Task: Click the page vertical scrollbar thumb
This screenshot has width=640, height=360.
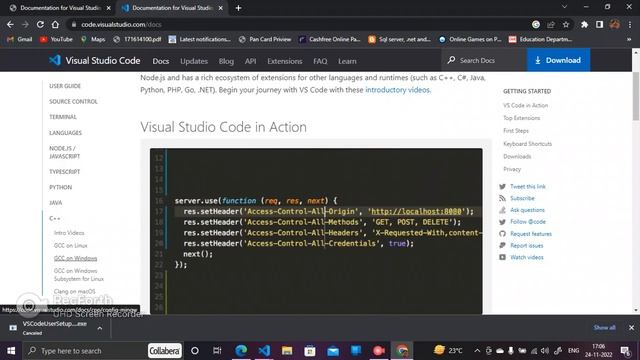Action: click(x=636, y=96)
